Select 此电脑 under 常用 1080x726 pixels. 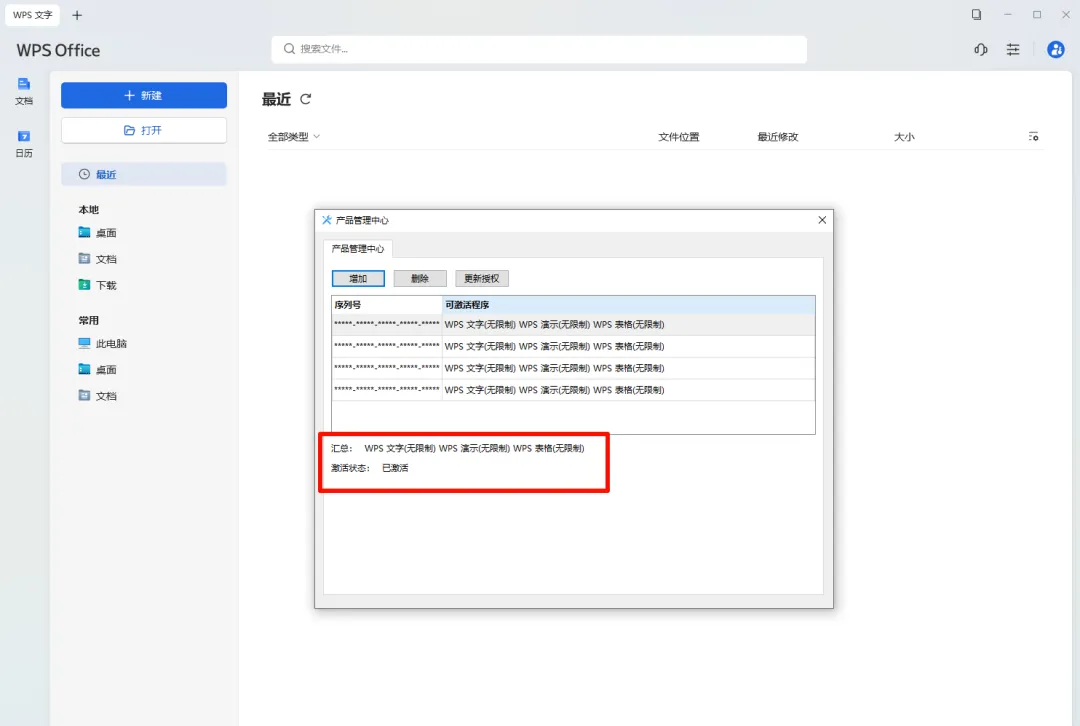click(x=103, y=344)
